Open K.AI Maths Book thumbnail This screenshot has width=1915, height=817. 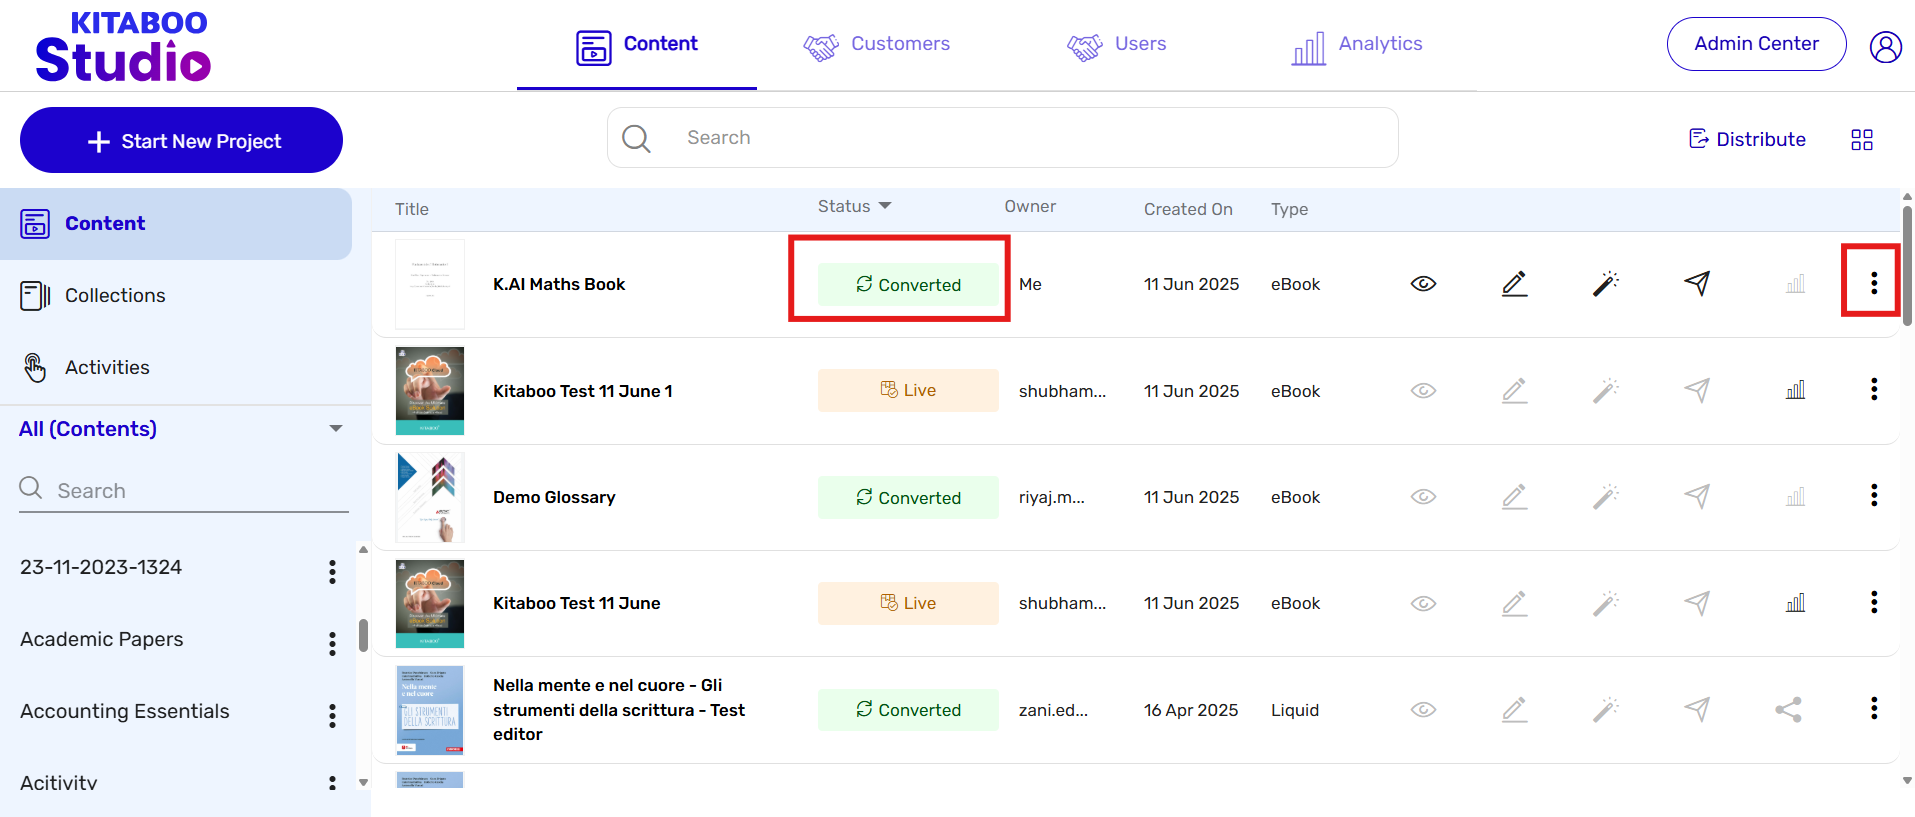(430, 284)
